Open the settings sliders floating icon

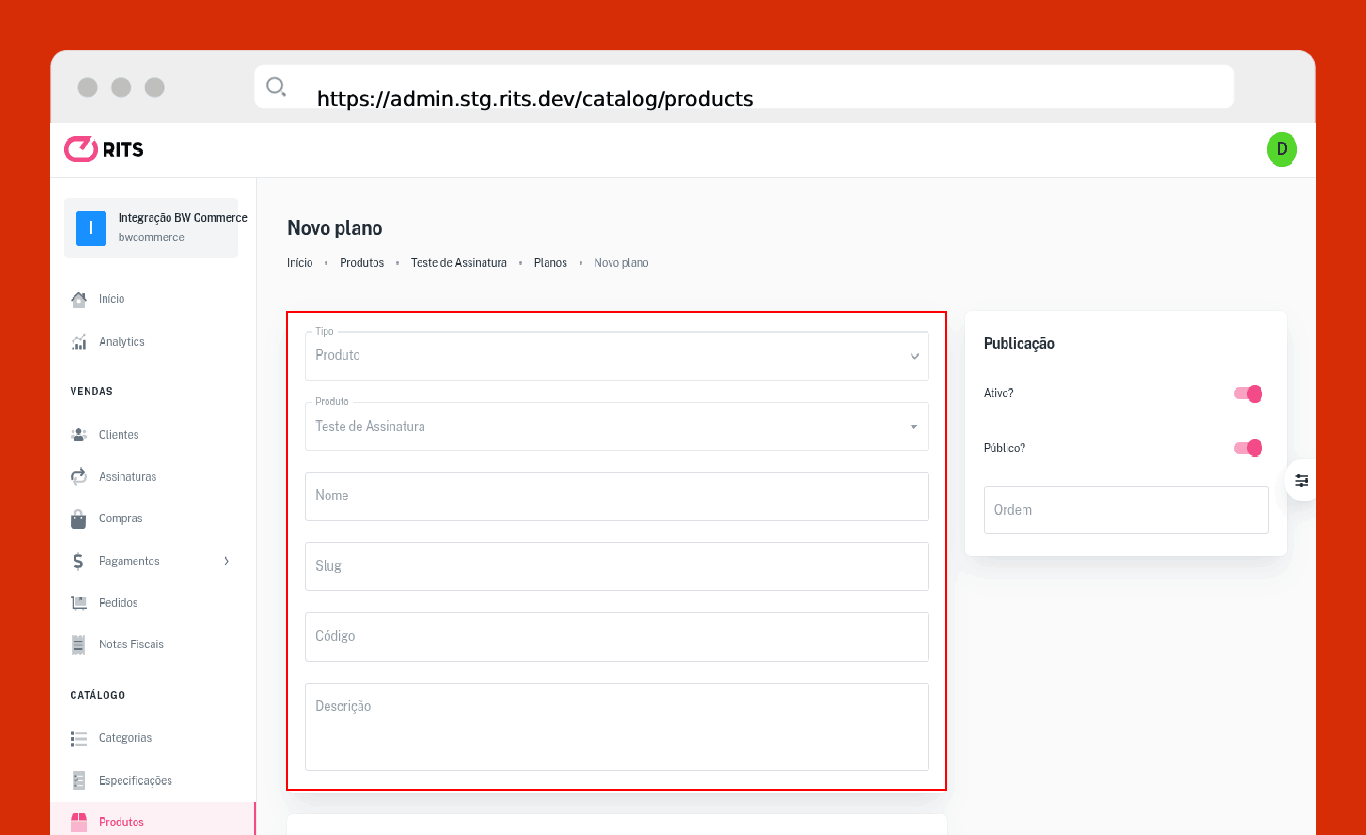(1301, 481)
